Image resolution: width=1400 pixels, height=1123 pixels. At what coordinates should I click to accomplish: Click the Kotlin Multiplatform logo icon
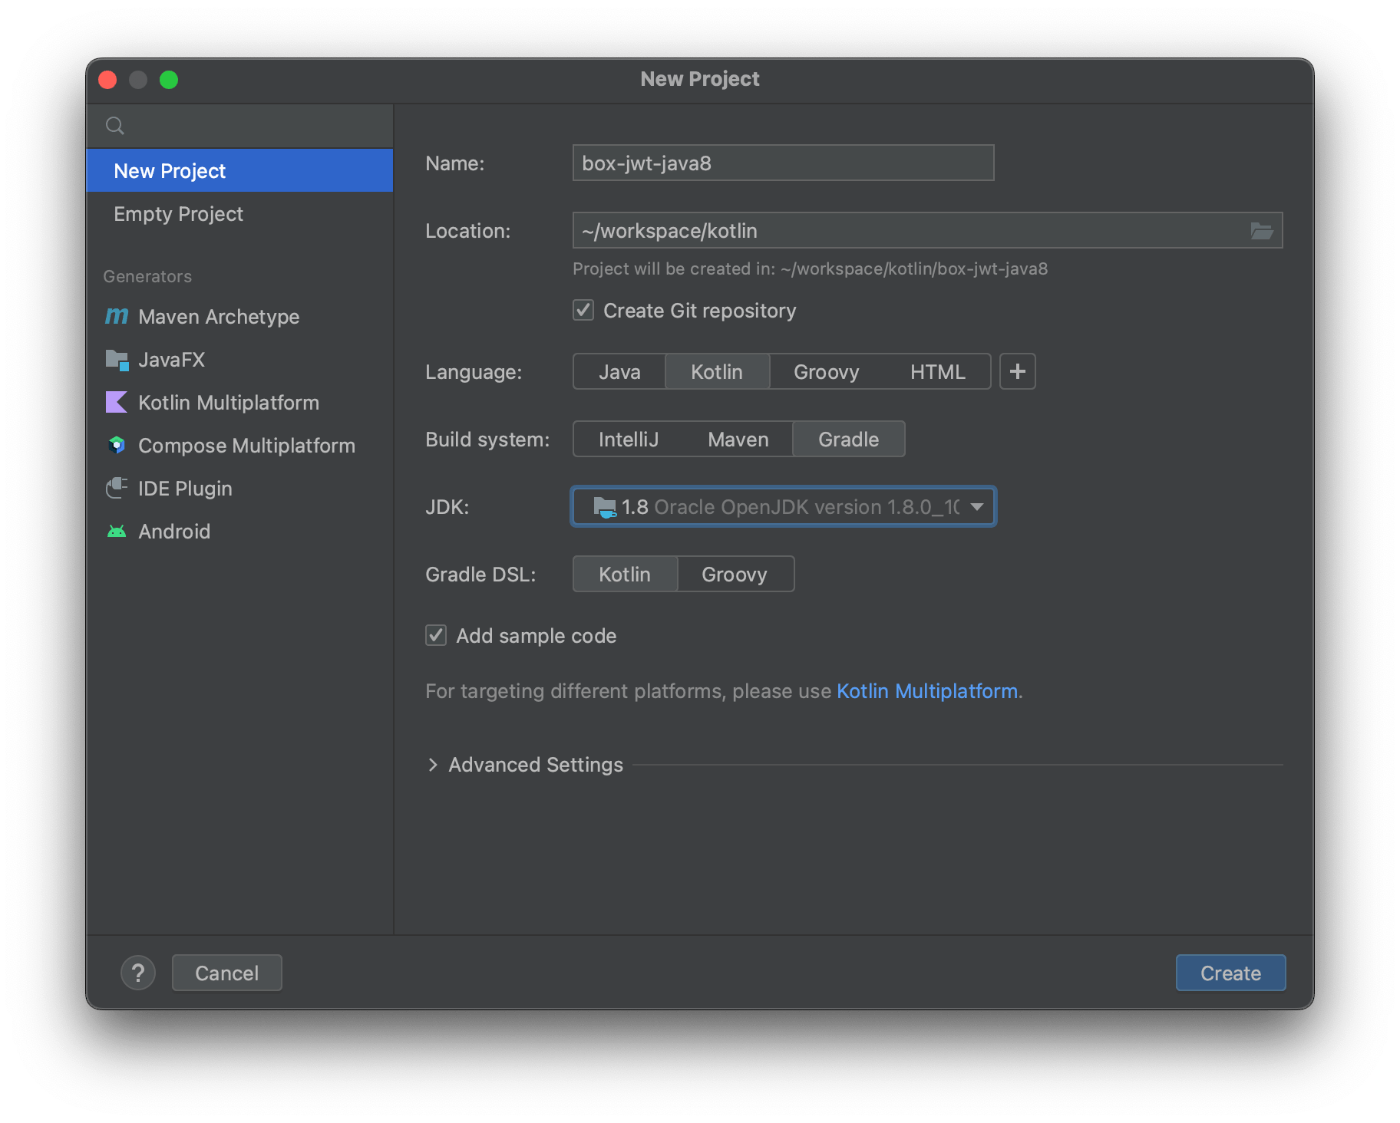point(117,402)
